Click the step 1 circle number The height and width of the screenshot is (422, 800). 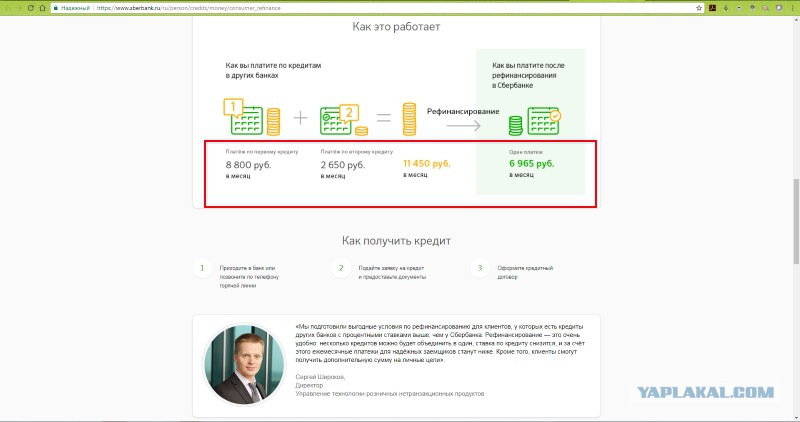tap(202, 268)
